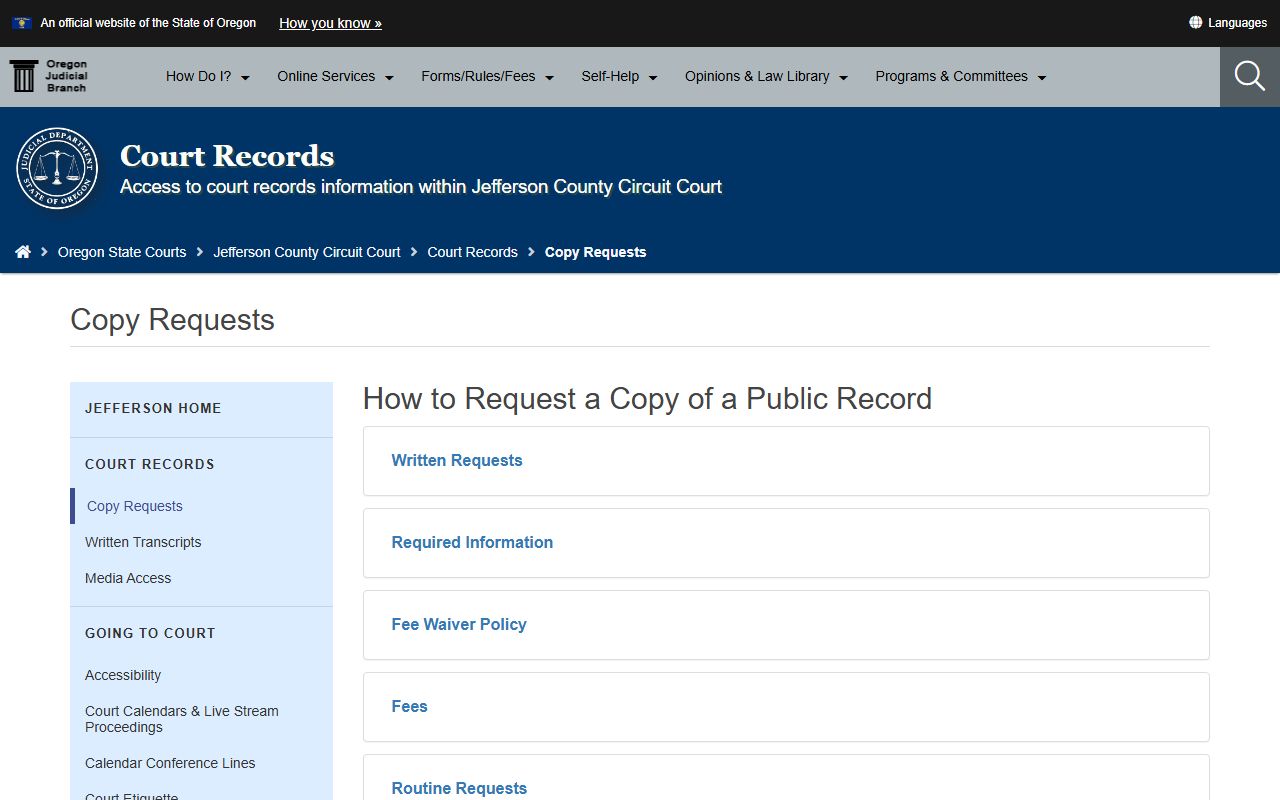Open Accessibility in the sidebar

pos(123,675)
